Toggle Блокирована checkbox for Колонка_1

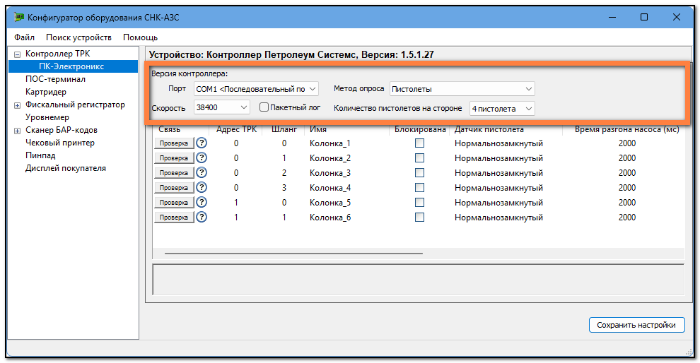pos(419,143)
